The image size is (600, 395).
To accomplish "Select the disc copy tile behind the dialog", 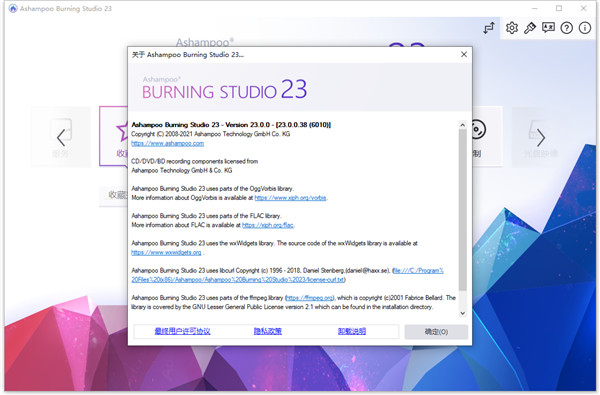I will 487,136.
